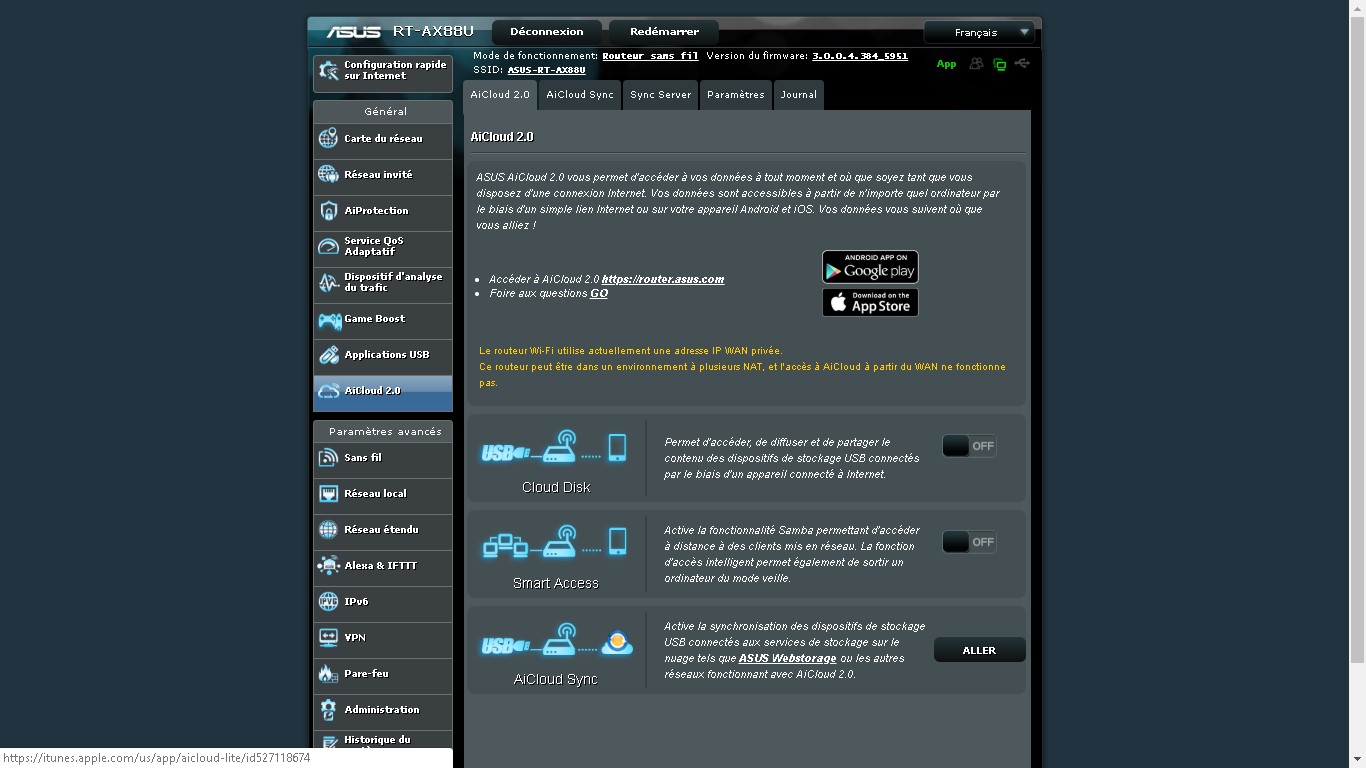Image resolution: width=1366 pixels, height=768 pixels.
Task: Open Game Boost gamepad icon
Action: (329, 320)
